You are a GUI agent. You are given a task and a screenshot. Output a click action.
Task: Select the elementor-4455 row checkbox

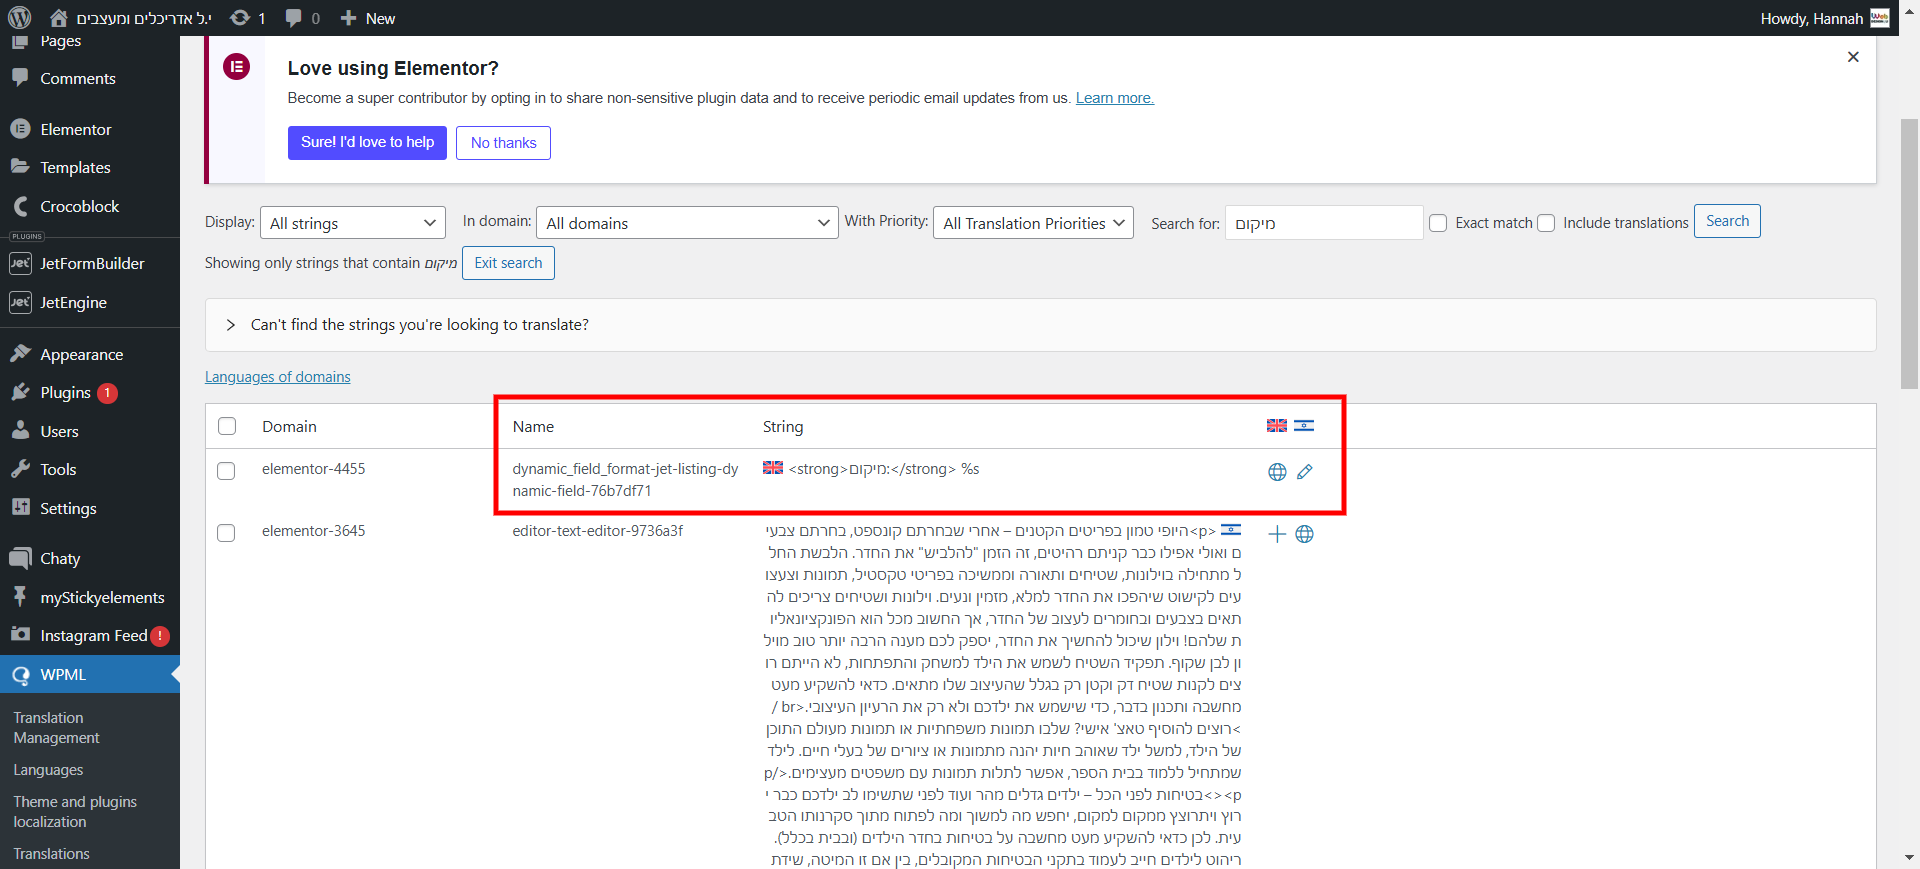click(x=226, y=471)
